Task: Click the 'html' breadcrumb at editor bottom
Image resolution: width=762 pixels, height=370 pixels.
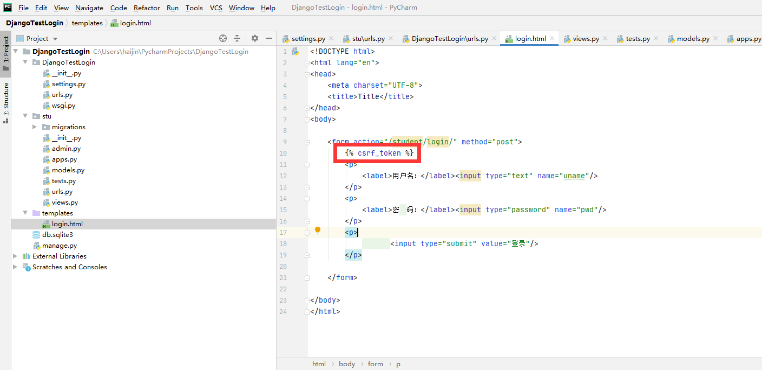Action: 319,364
